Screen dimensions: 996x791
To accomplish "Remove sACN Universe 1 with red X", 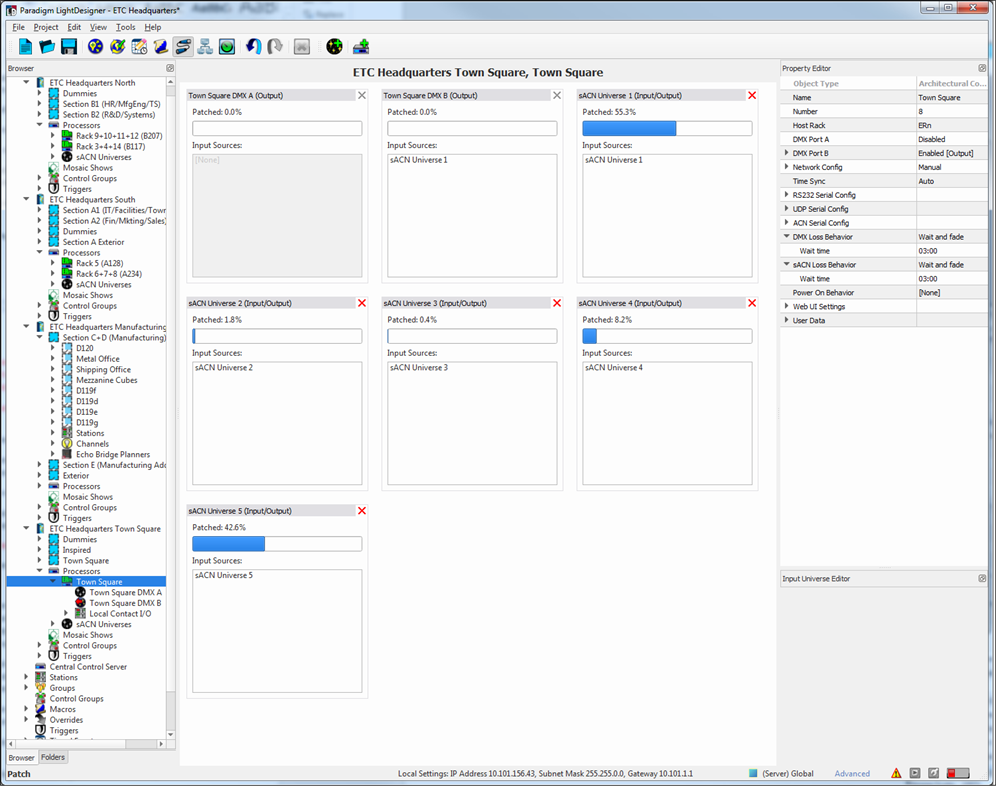I will pos(752,95).
